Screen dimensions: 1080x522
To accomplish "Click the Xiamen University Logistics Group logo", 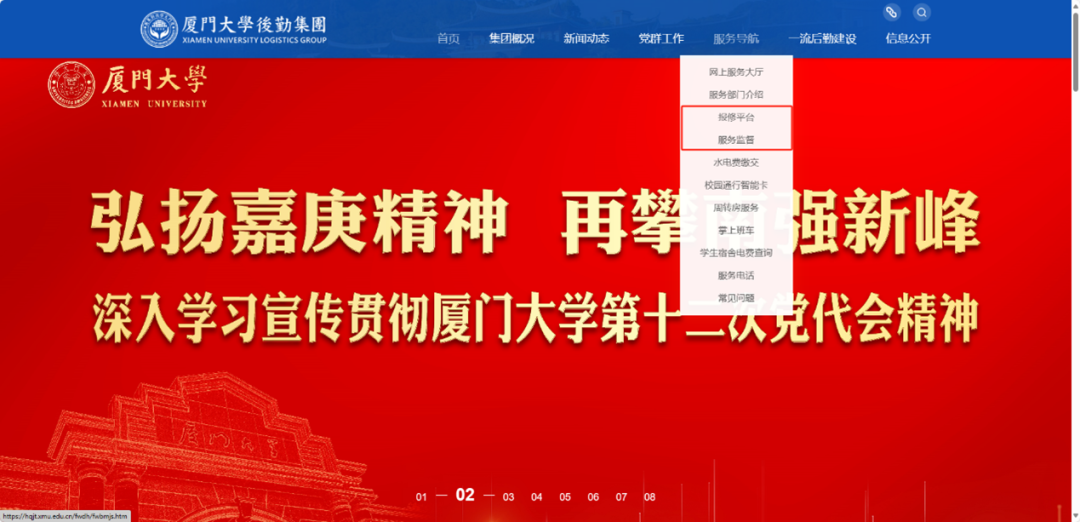I will click(234, 29).
